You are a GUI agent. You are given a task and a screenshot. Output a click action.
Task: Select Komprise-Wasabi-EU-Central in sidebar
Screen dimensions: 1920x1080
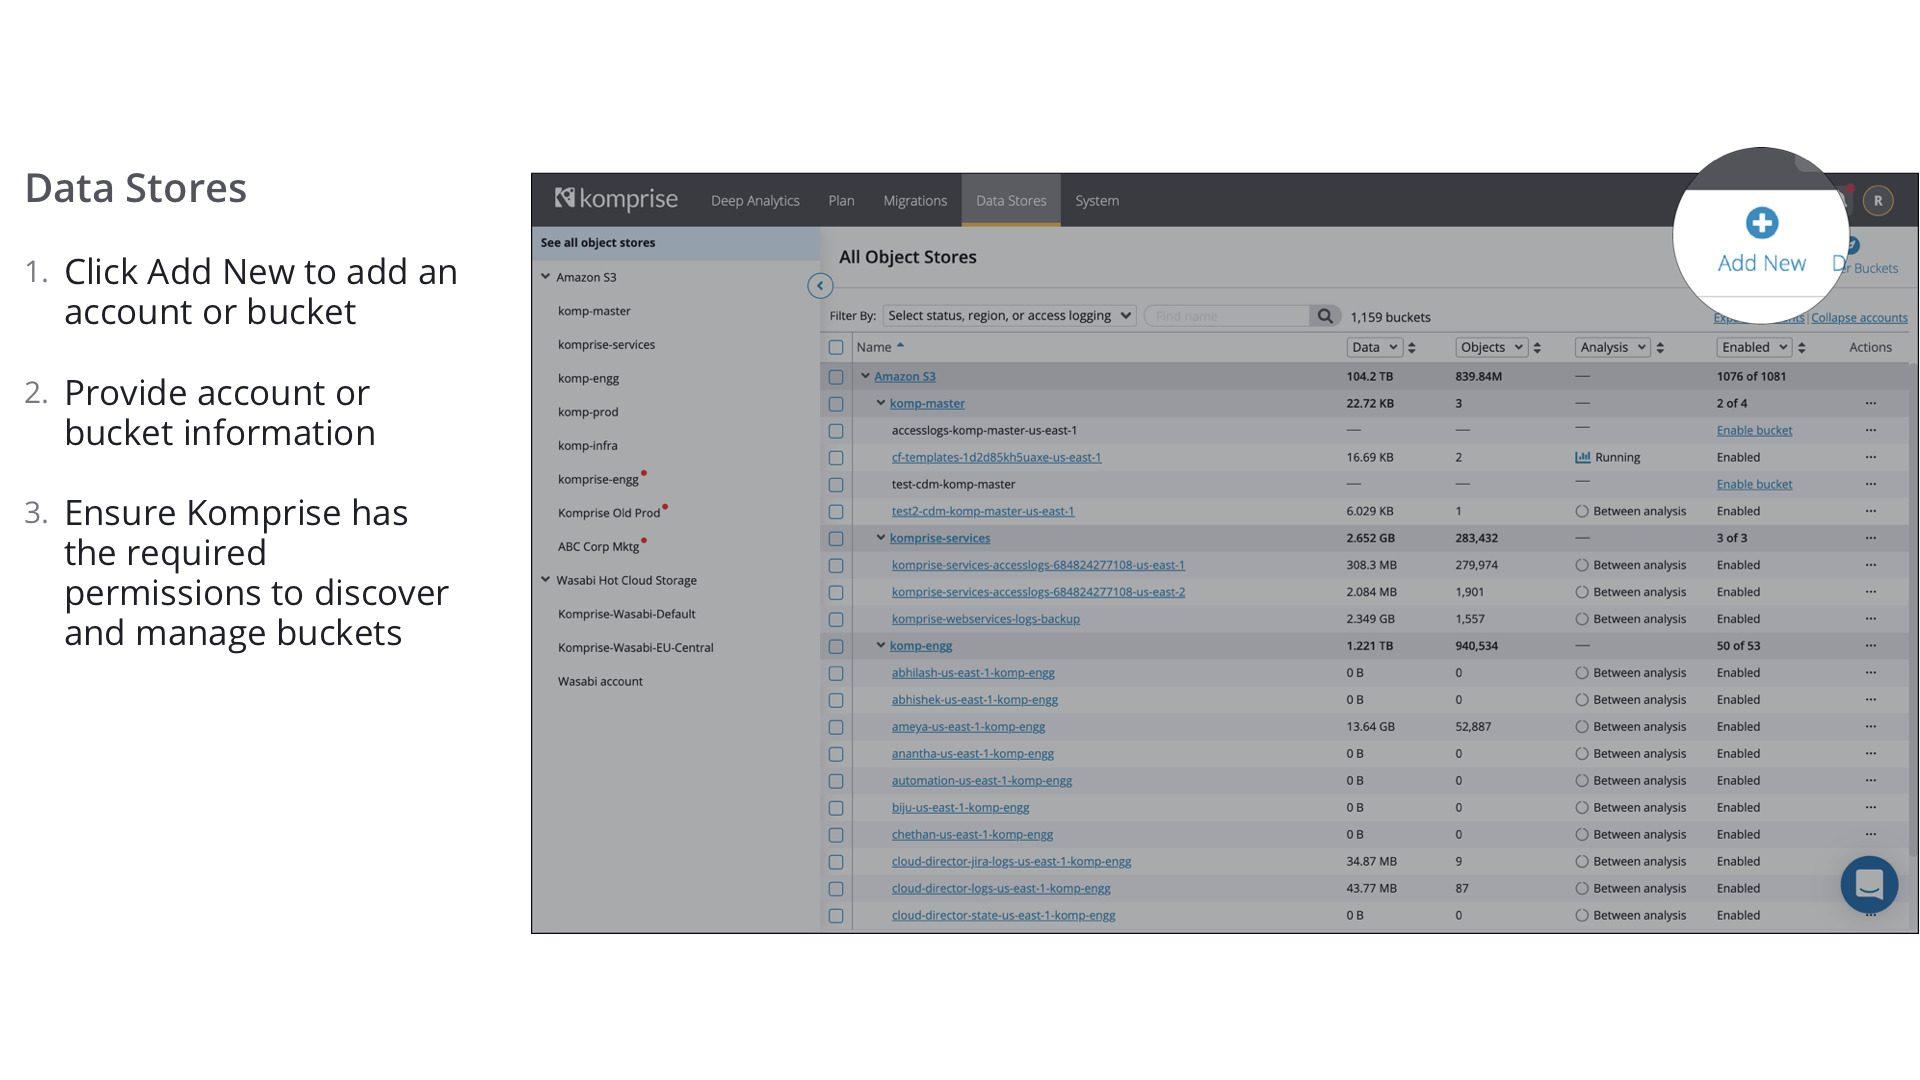click(x=636, y=648)
